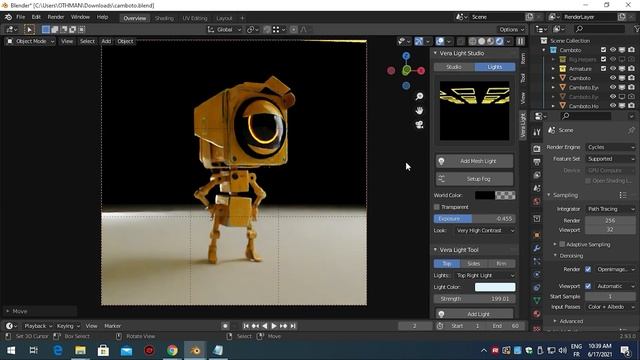The width and height of the screenshot is (640, 360).
Task: Toggle camera view icon in viewport
Action: click(x=419, y=124)
